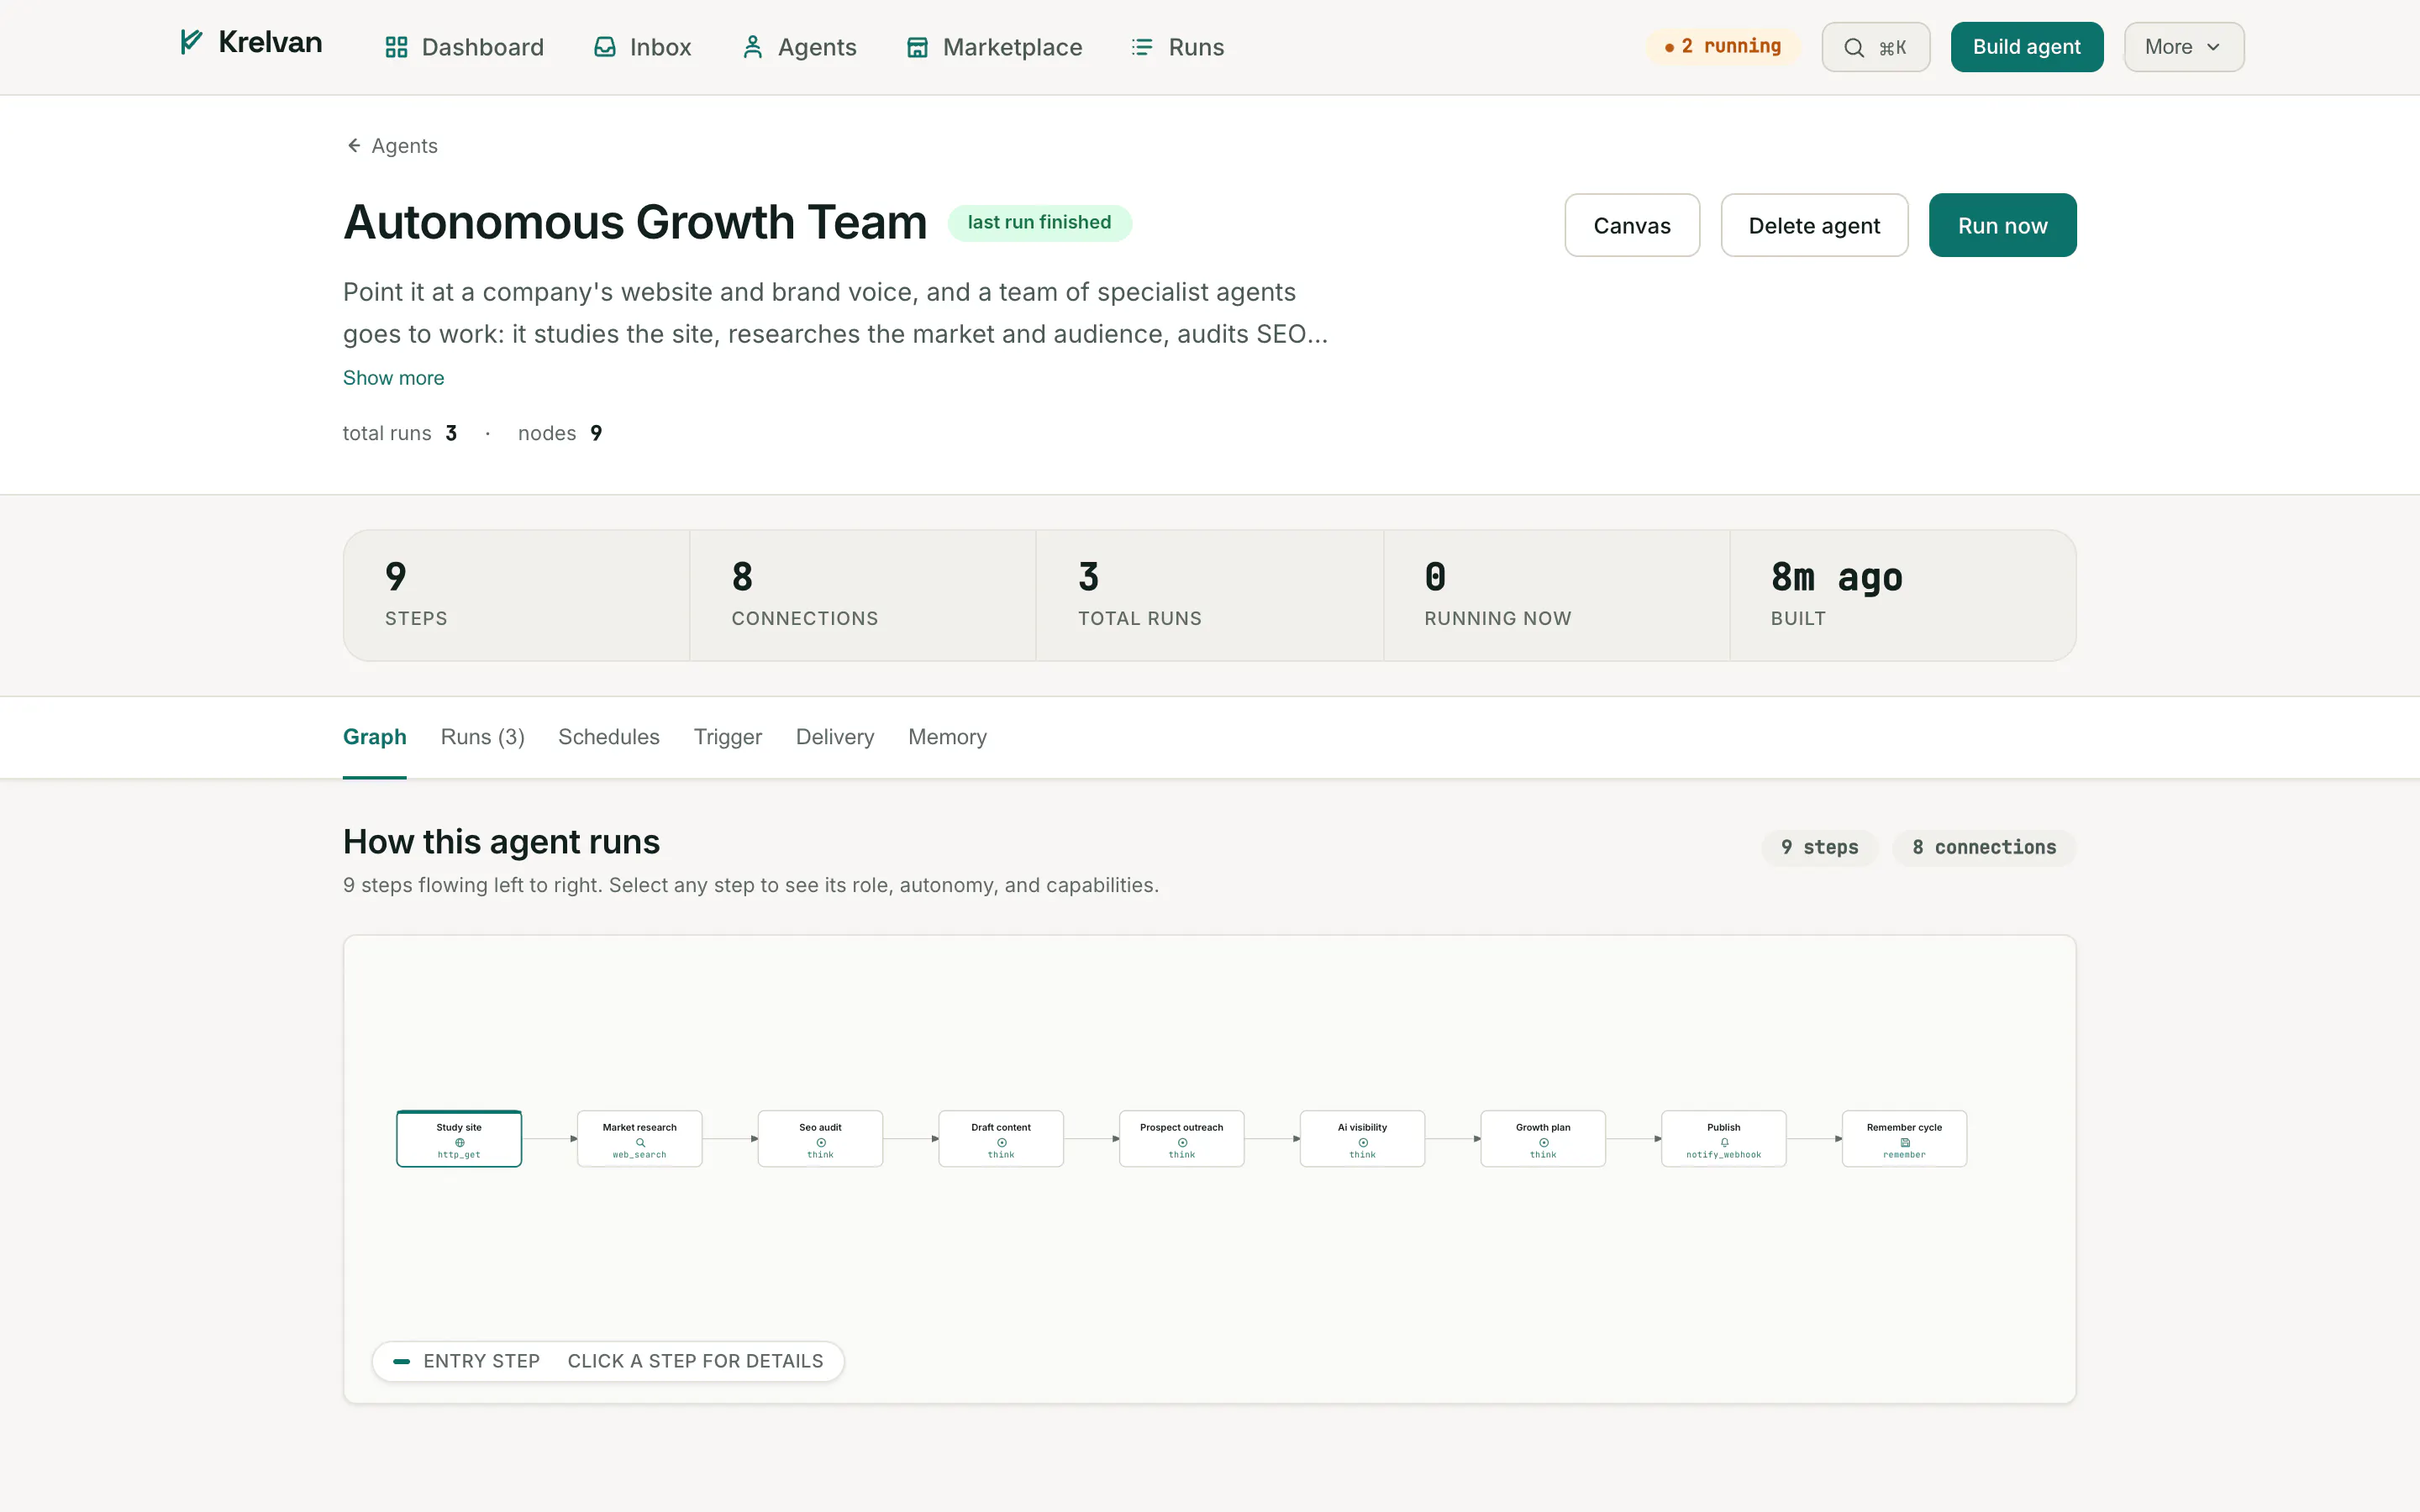The height and width of the screenshot is (1512, 2420).
Task: Click the ENTRY STEP legend label
Action: [481, 1361]
